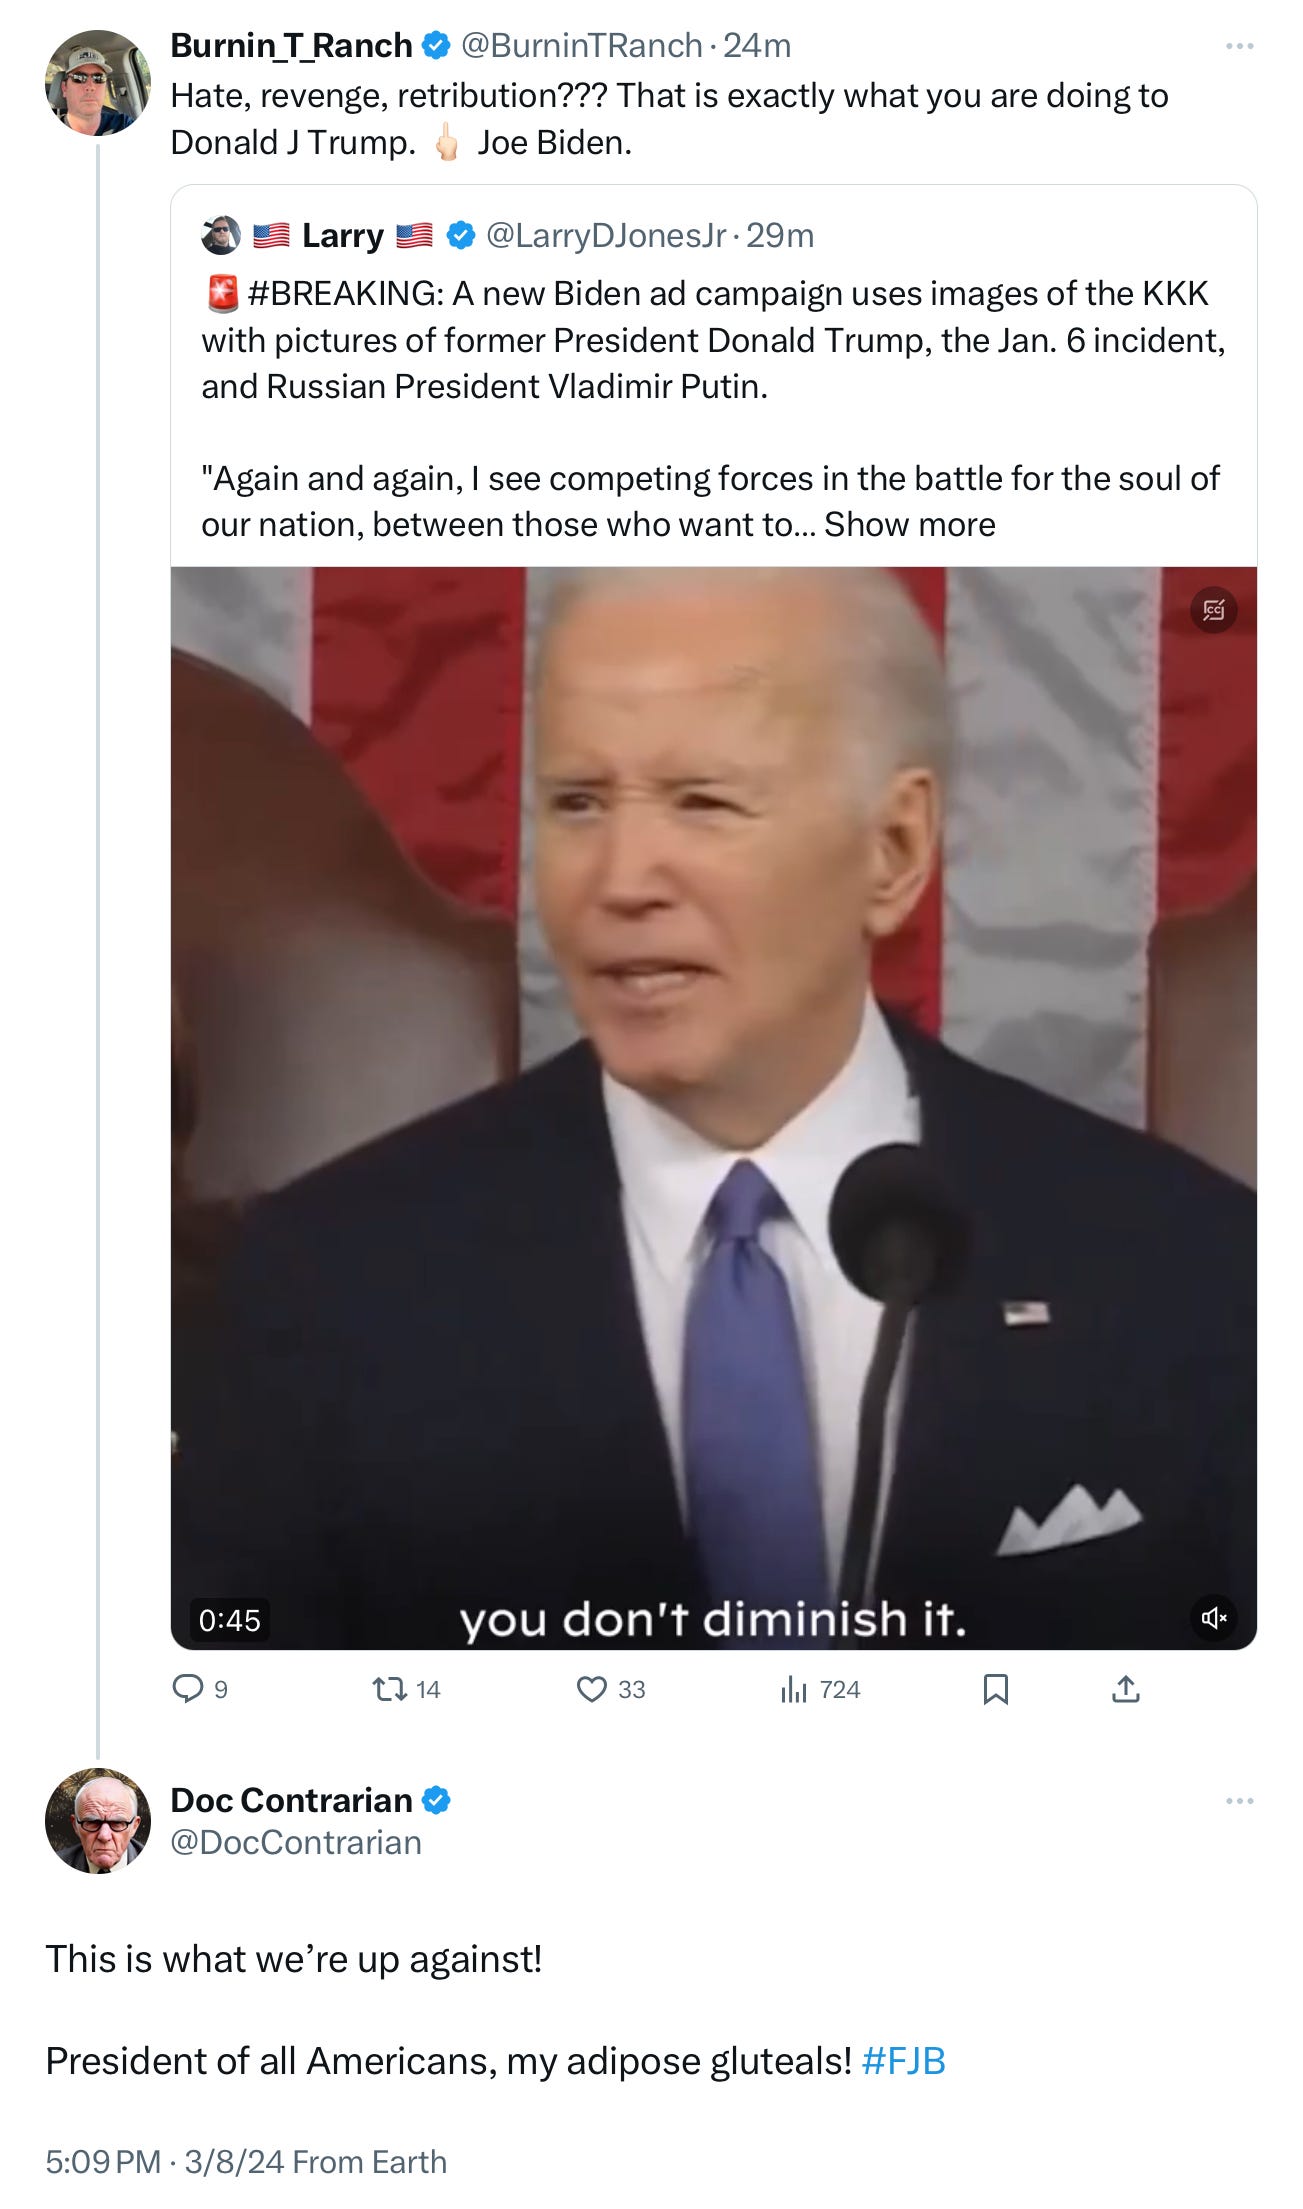Play the Biden speech video

point(713,1108)
